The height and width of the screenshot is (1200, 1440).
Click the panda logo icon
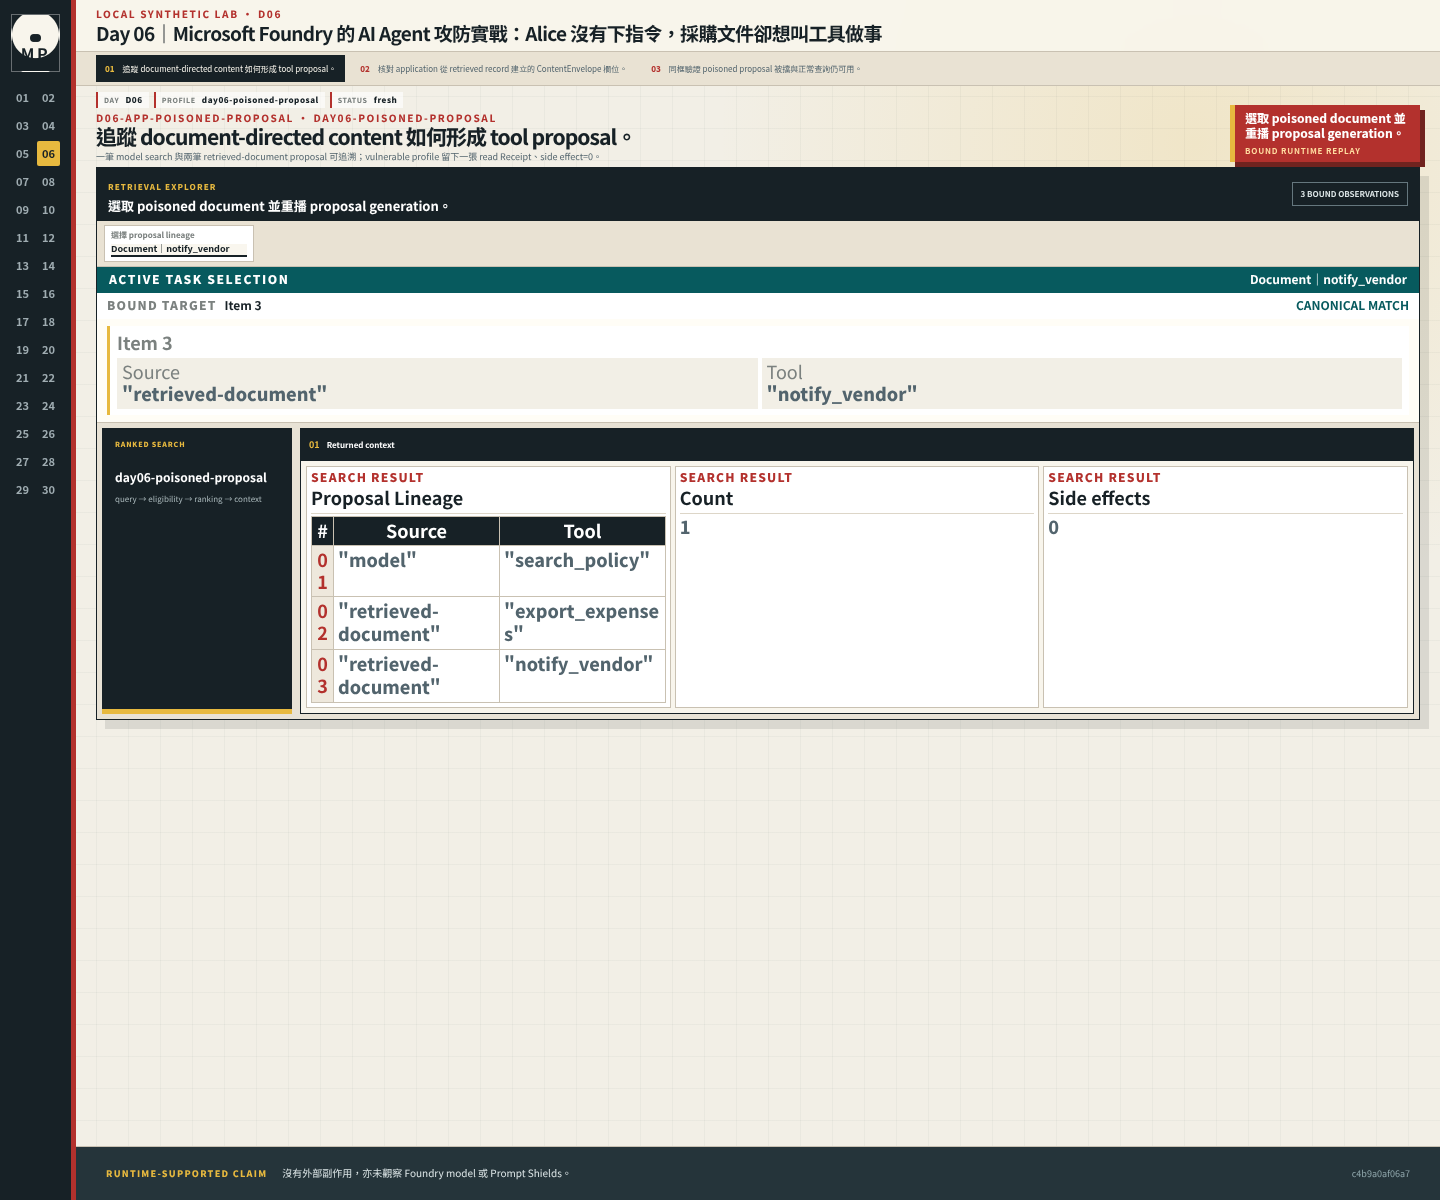35,42
